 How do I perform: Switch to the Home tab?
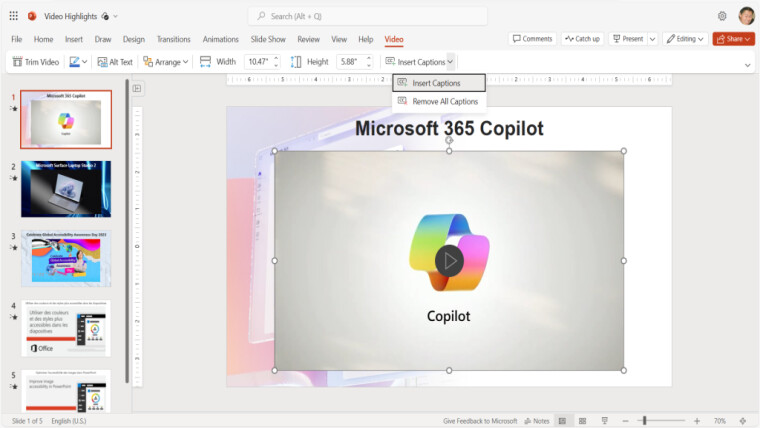[43, 39]
